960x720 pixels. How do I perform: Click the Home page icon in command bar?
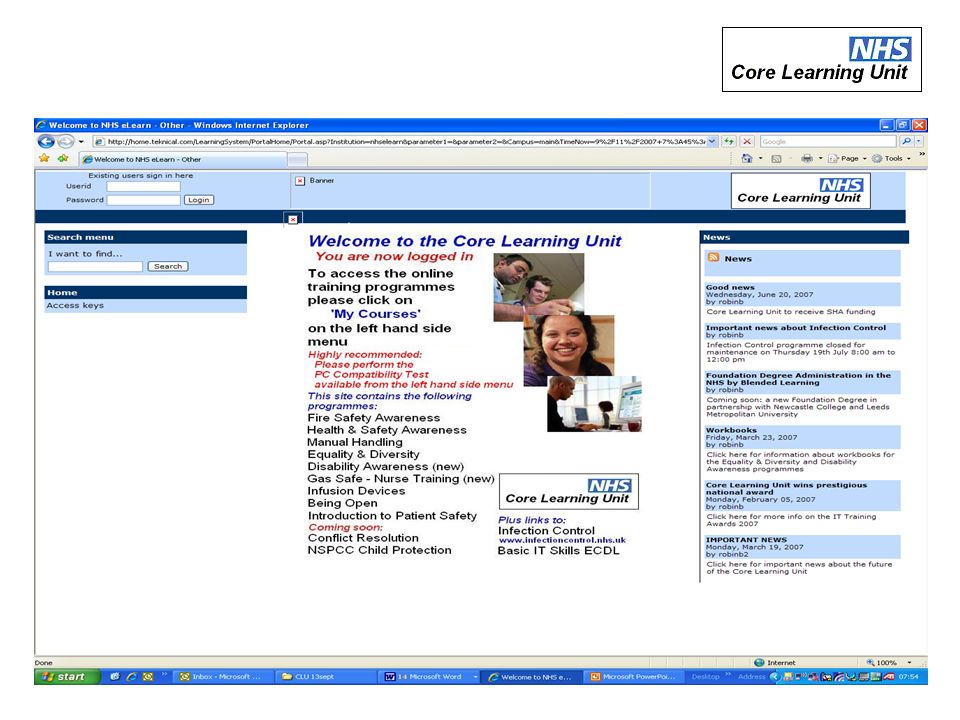pyautogui.click(x=746, y=159)
